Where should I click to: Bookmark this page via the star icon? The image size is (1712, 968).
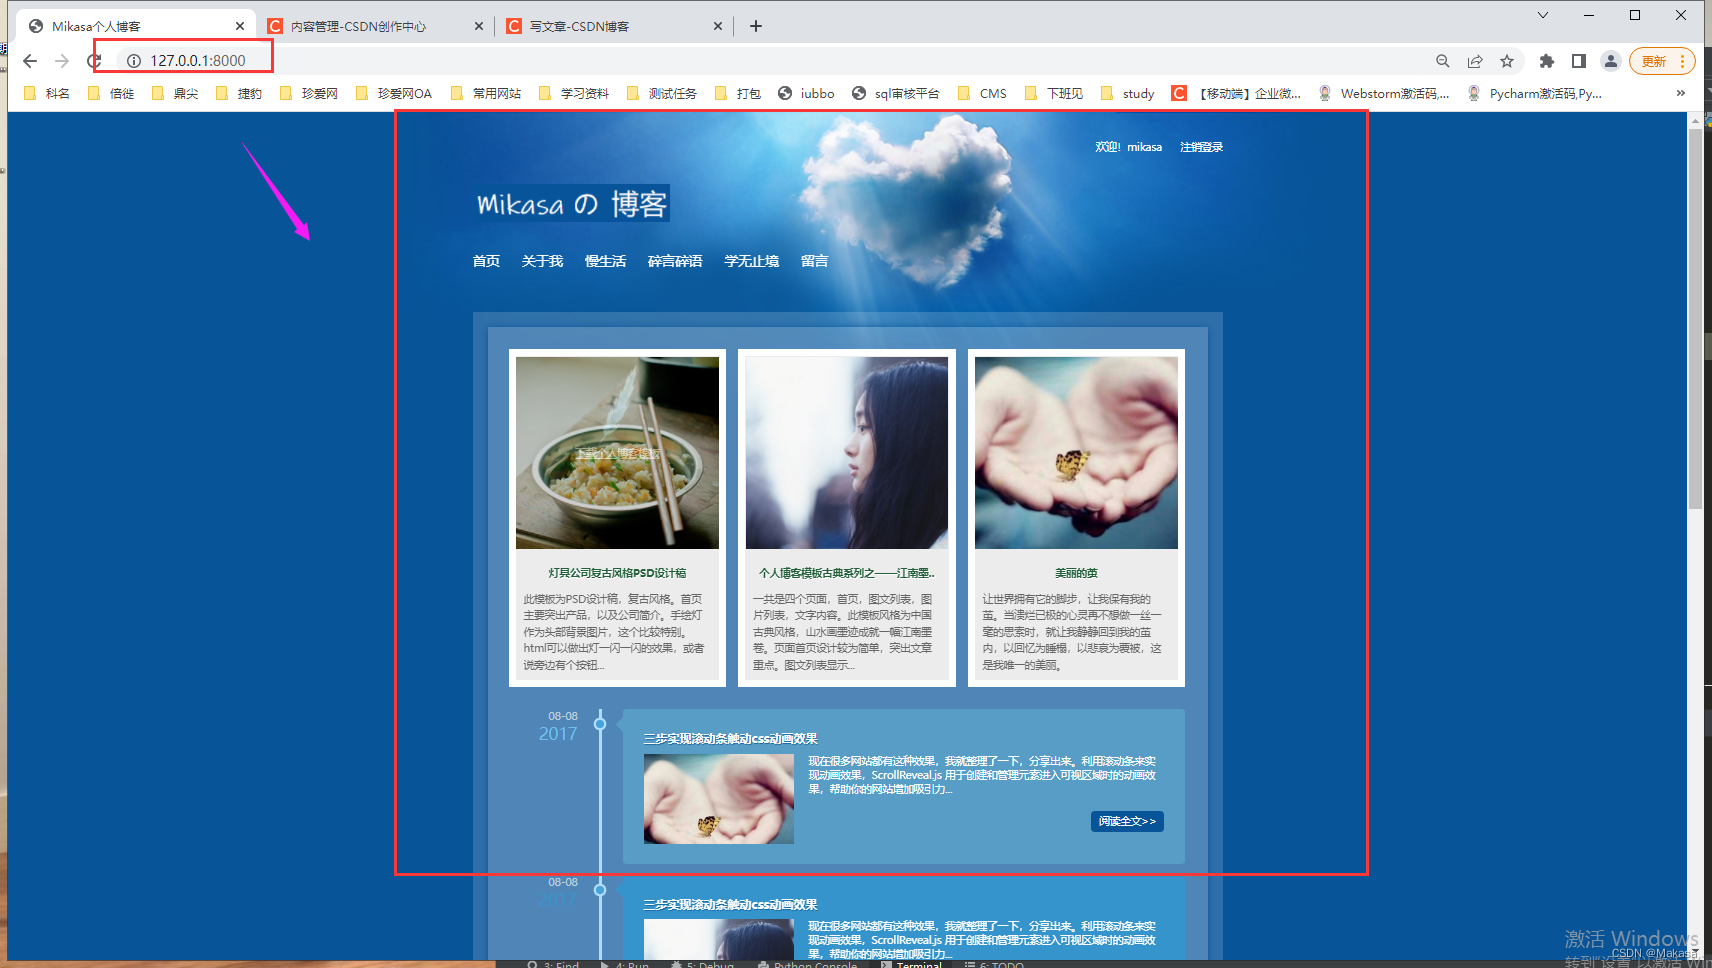(1507, 60)
